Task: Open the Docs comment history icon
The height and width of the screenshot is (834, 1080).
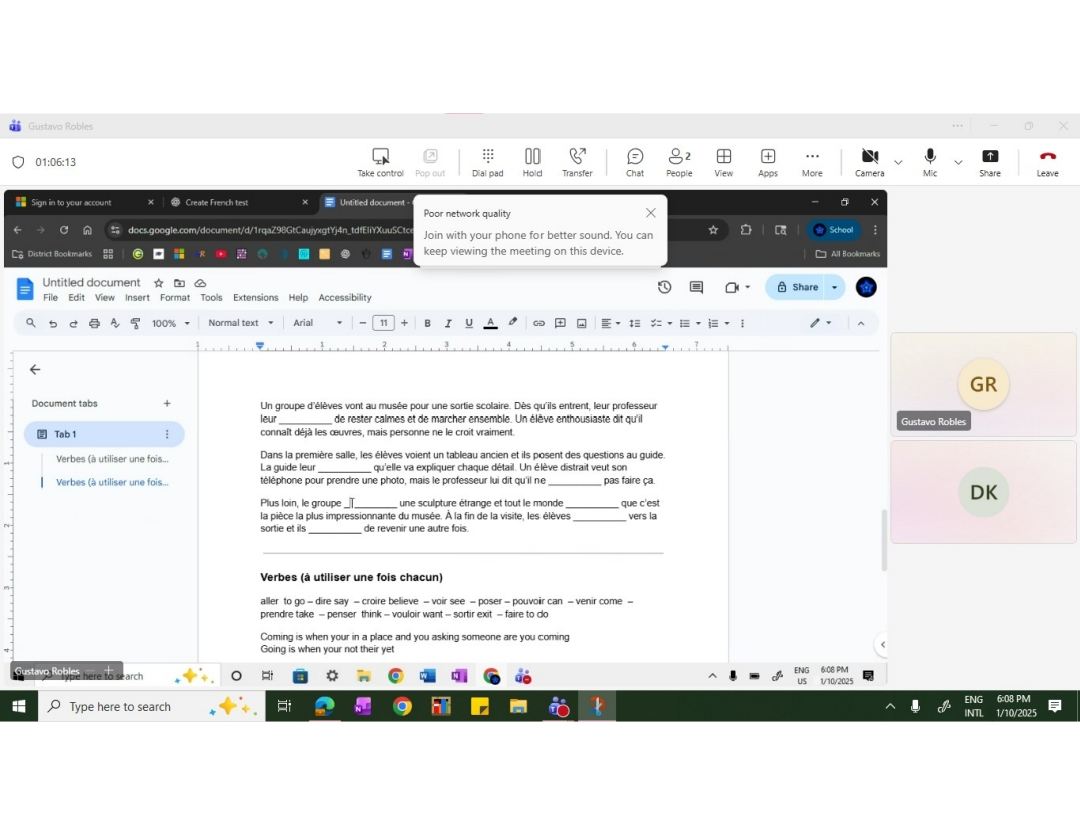Action: click(x=696, y=287)
